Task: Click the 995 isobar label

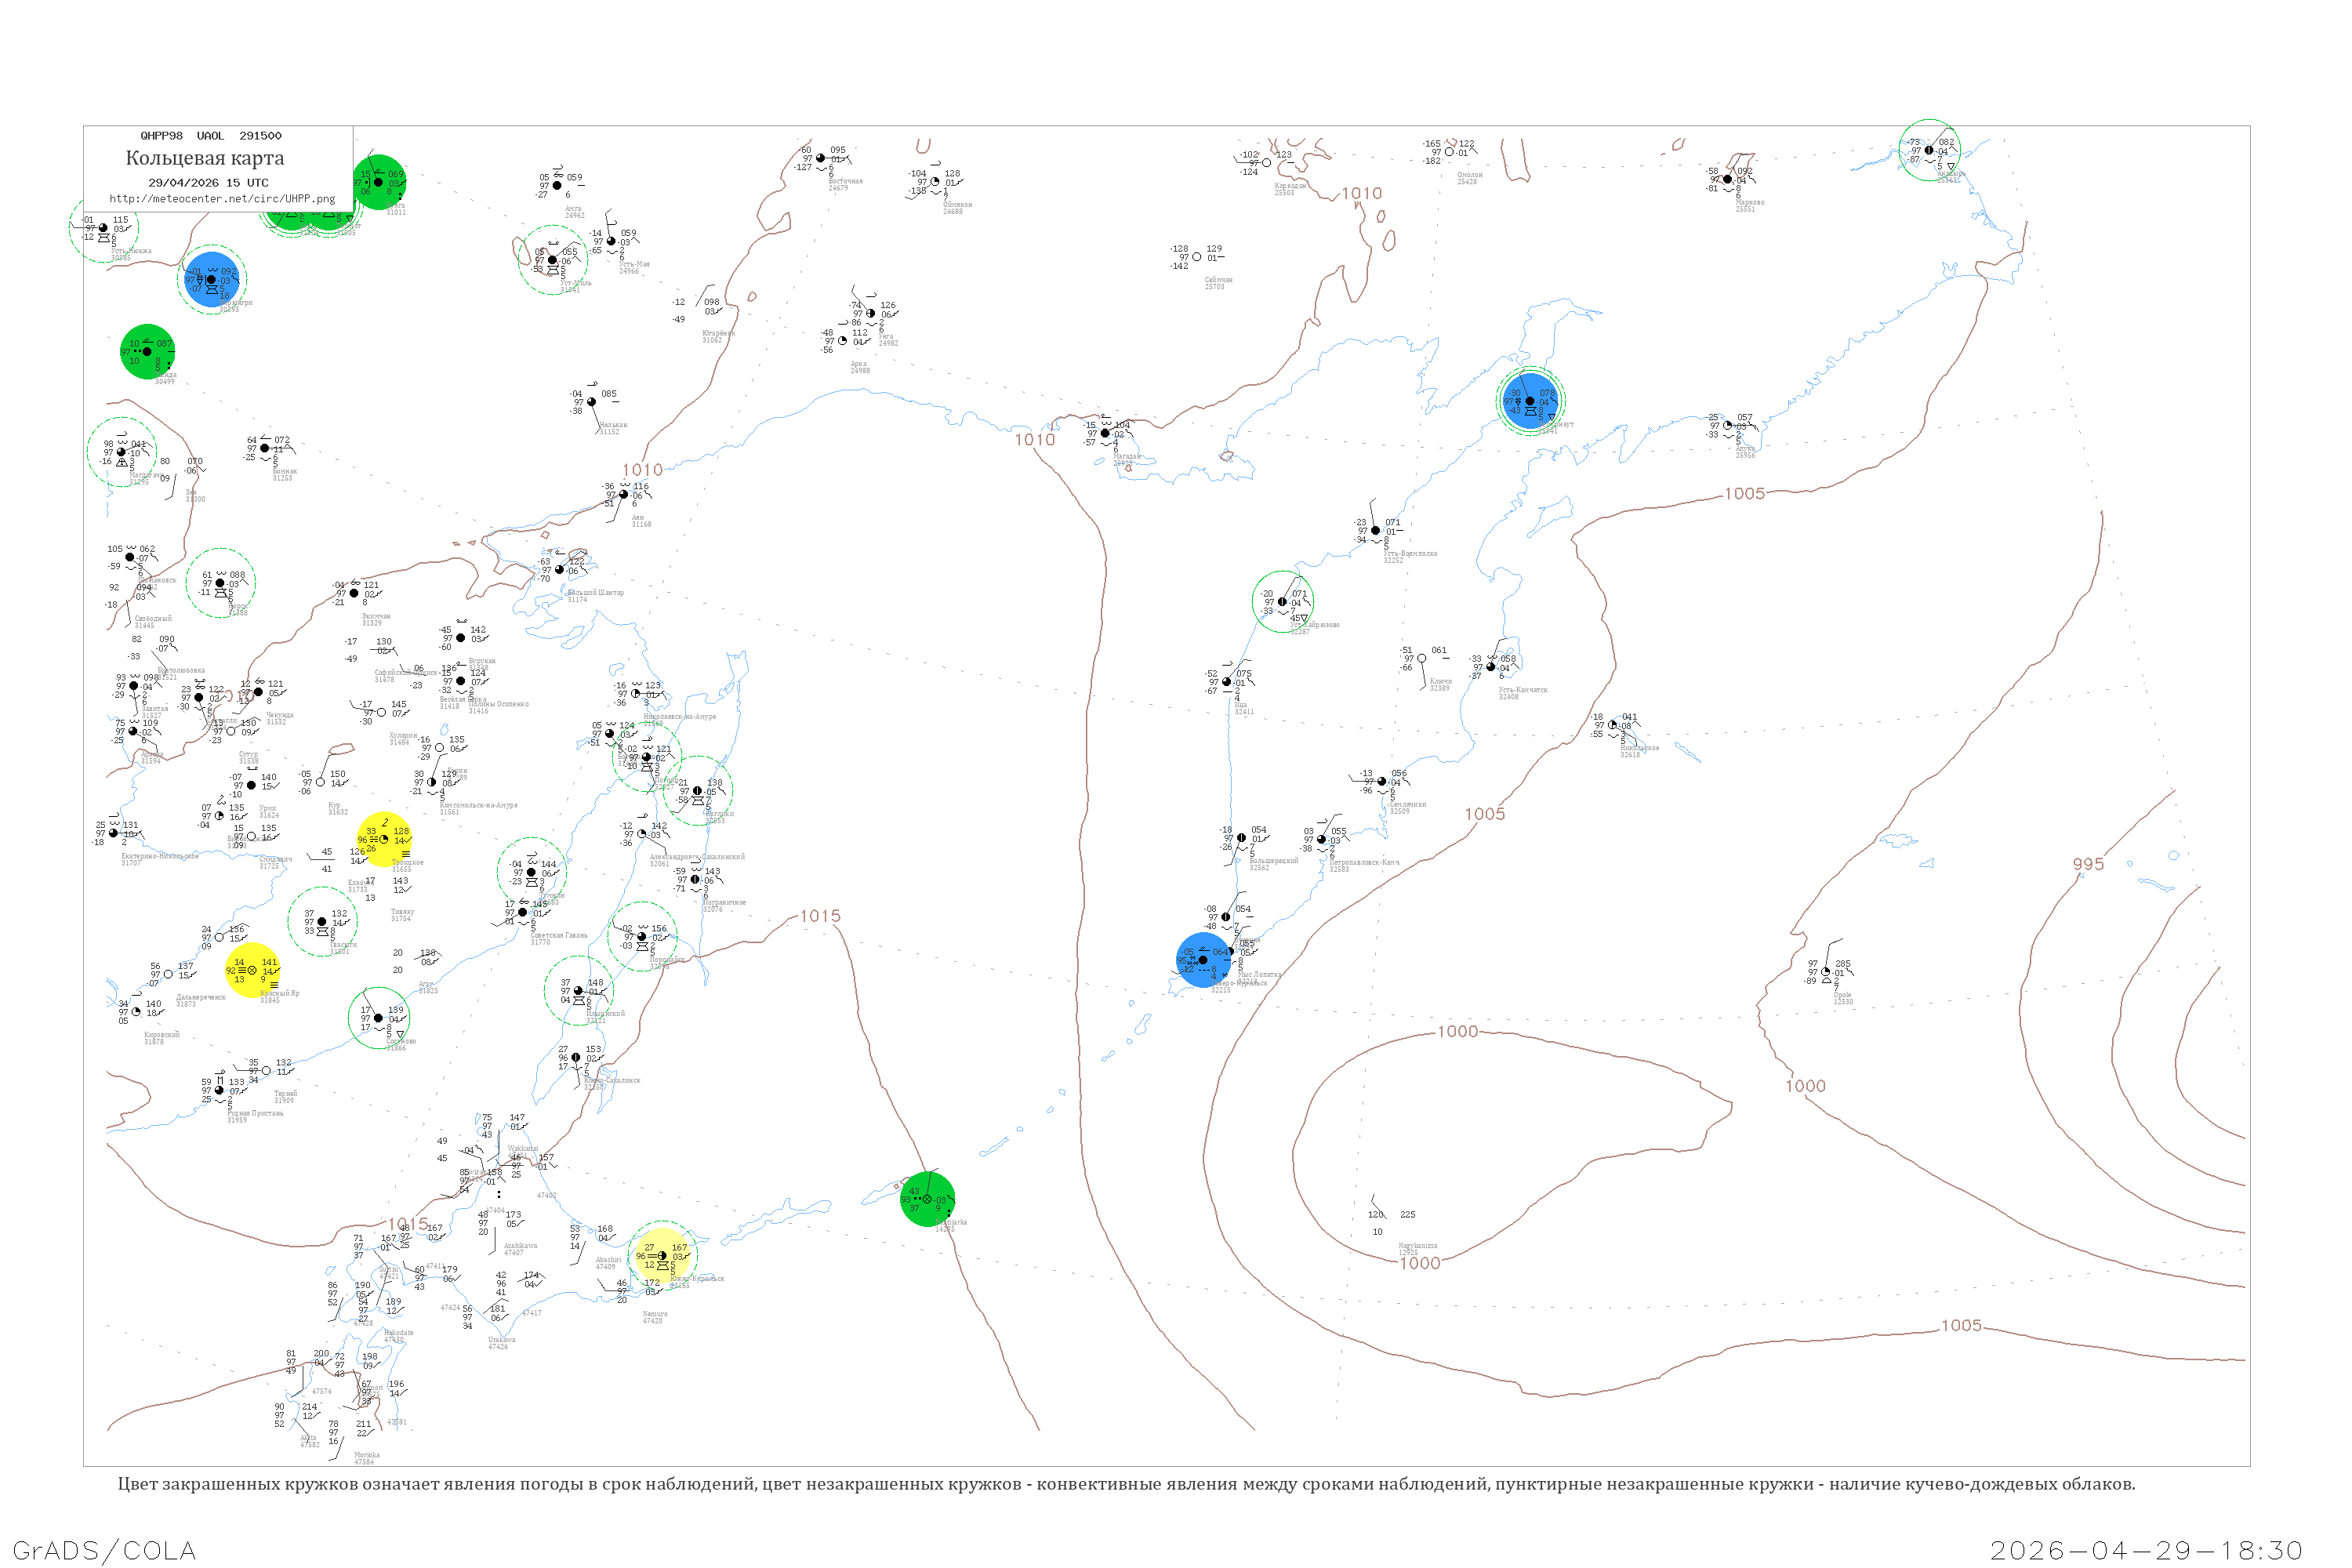Action: click(x=2088, y=865)
